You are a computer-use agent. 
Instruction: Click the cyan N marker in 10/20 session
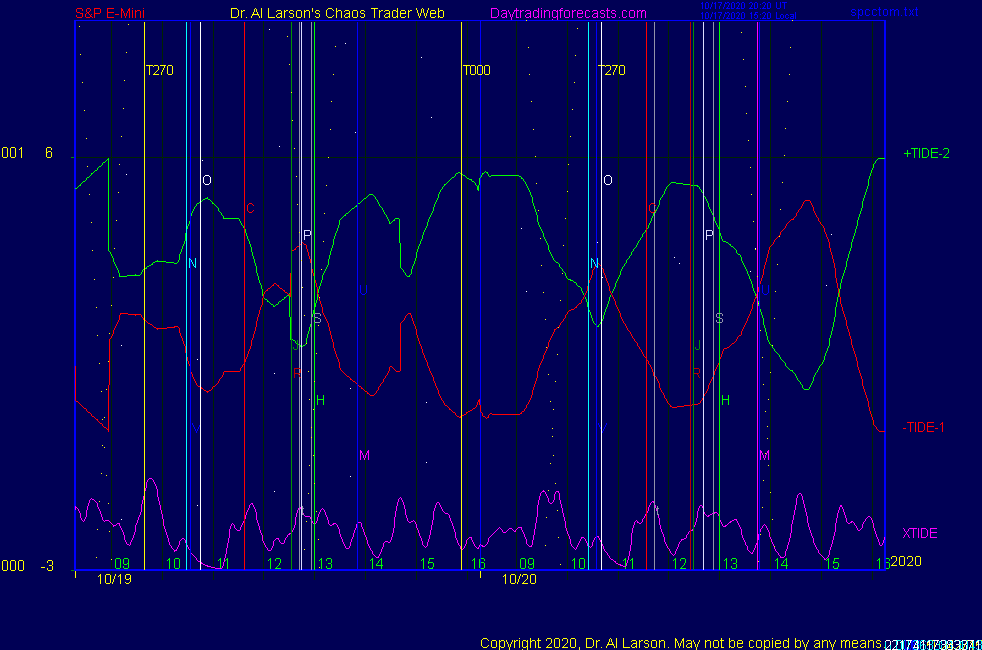[594, 264]
